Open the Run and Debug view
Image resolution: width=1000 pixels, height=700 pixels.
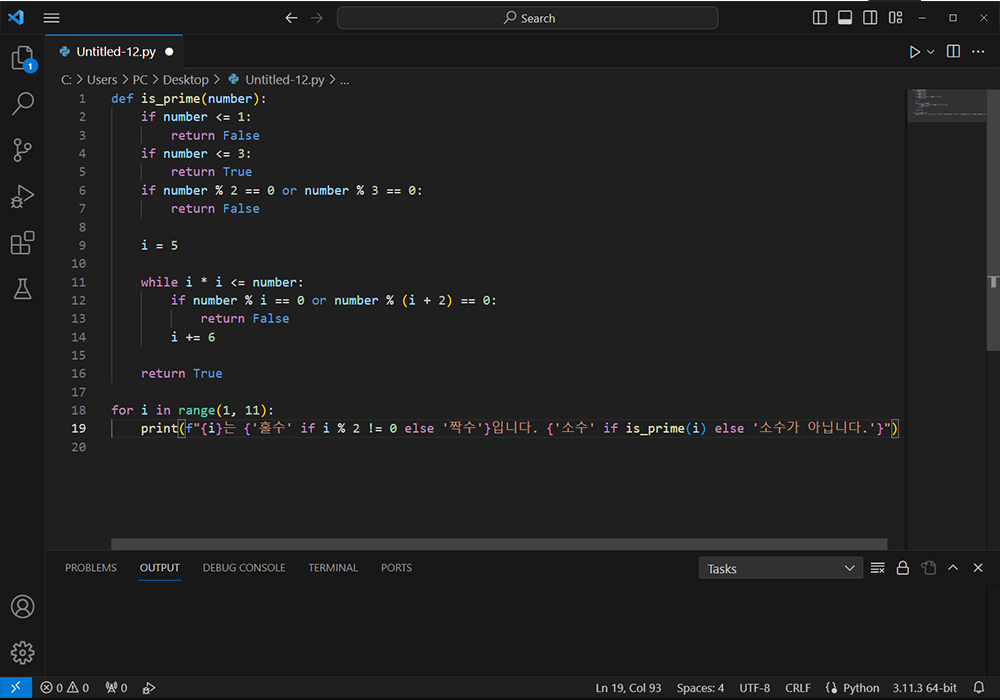tap(23, 196)
